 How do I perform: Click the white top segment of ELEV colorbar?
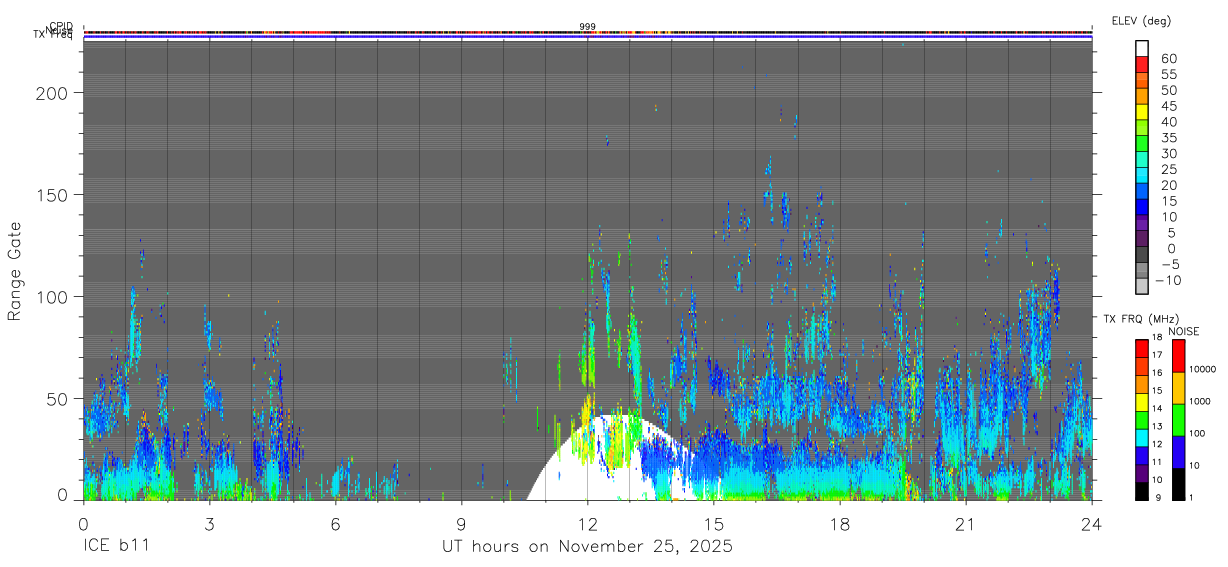click(x=1142, y=49)
